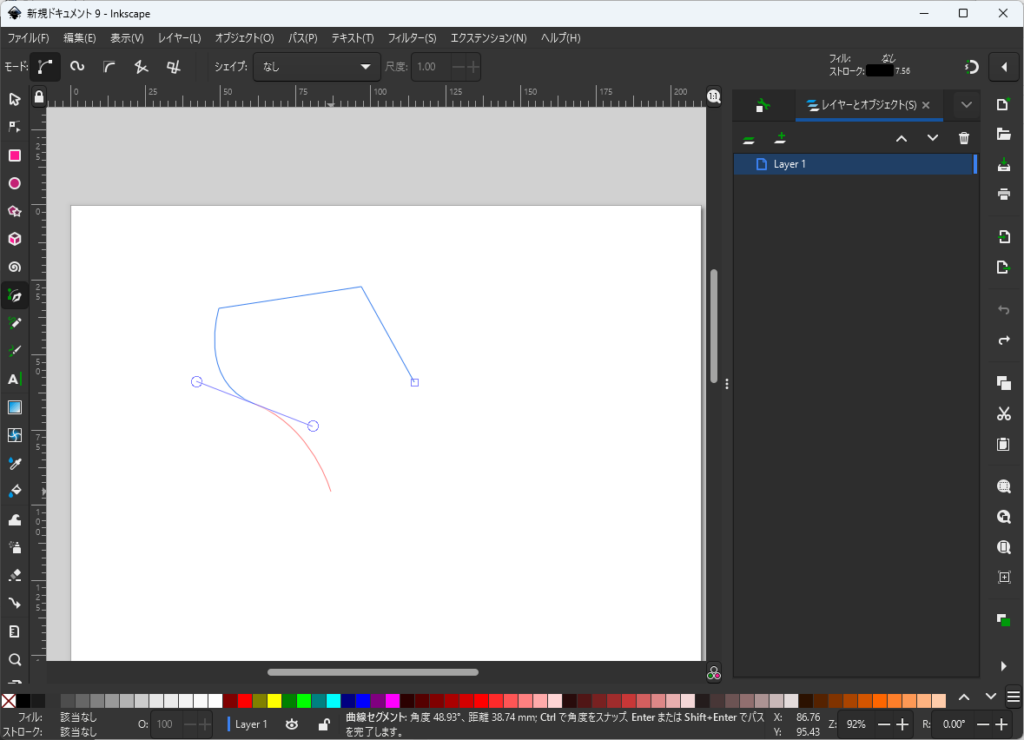Click the cut scissors icon

(1004, 413)
